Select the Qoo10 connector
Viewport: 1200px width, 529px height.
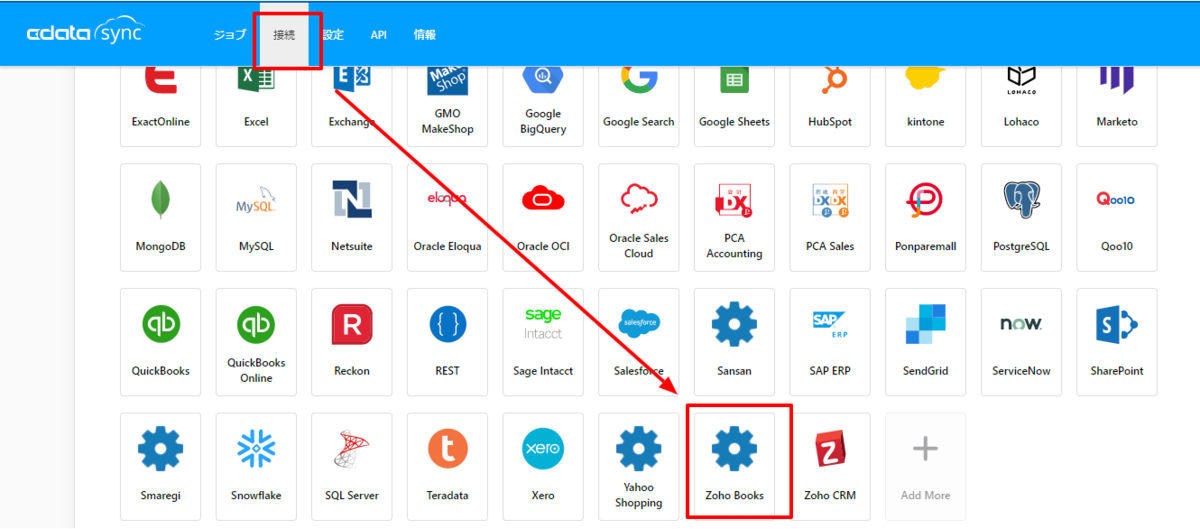coord(1117,217)
